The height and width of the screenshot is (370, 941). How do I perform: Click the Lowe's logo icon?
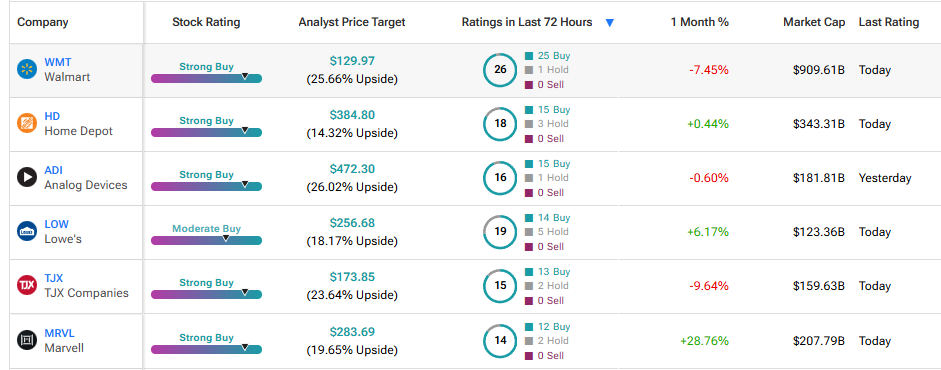click(x=26, y=231)
